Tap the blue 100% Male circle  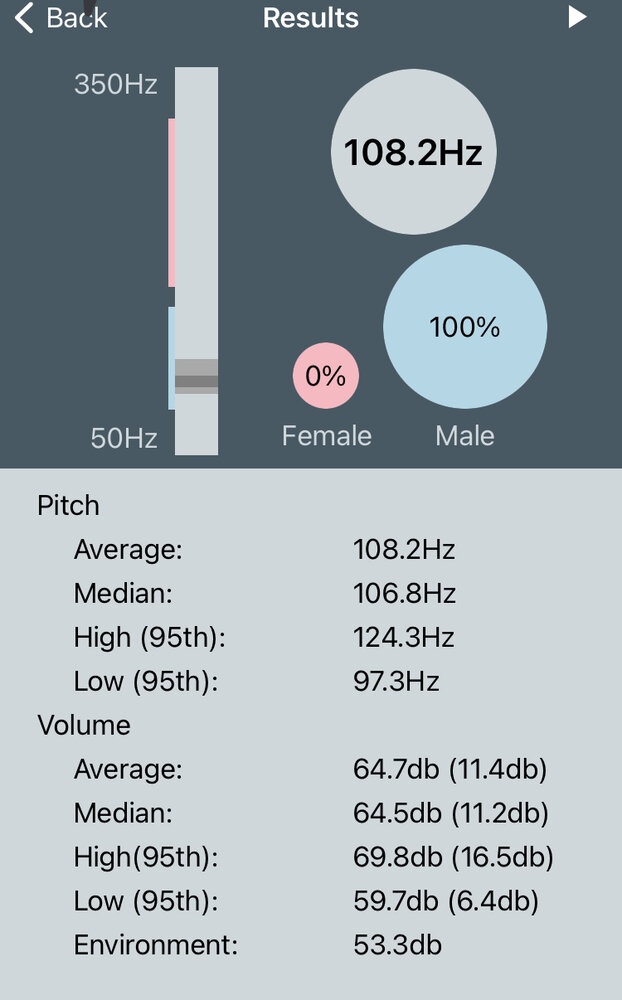465,327
